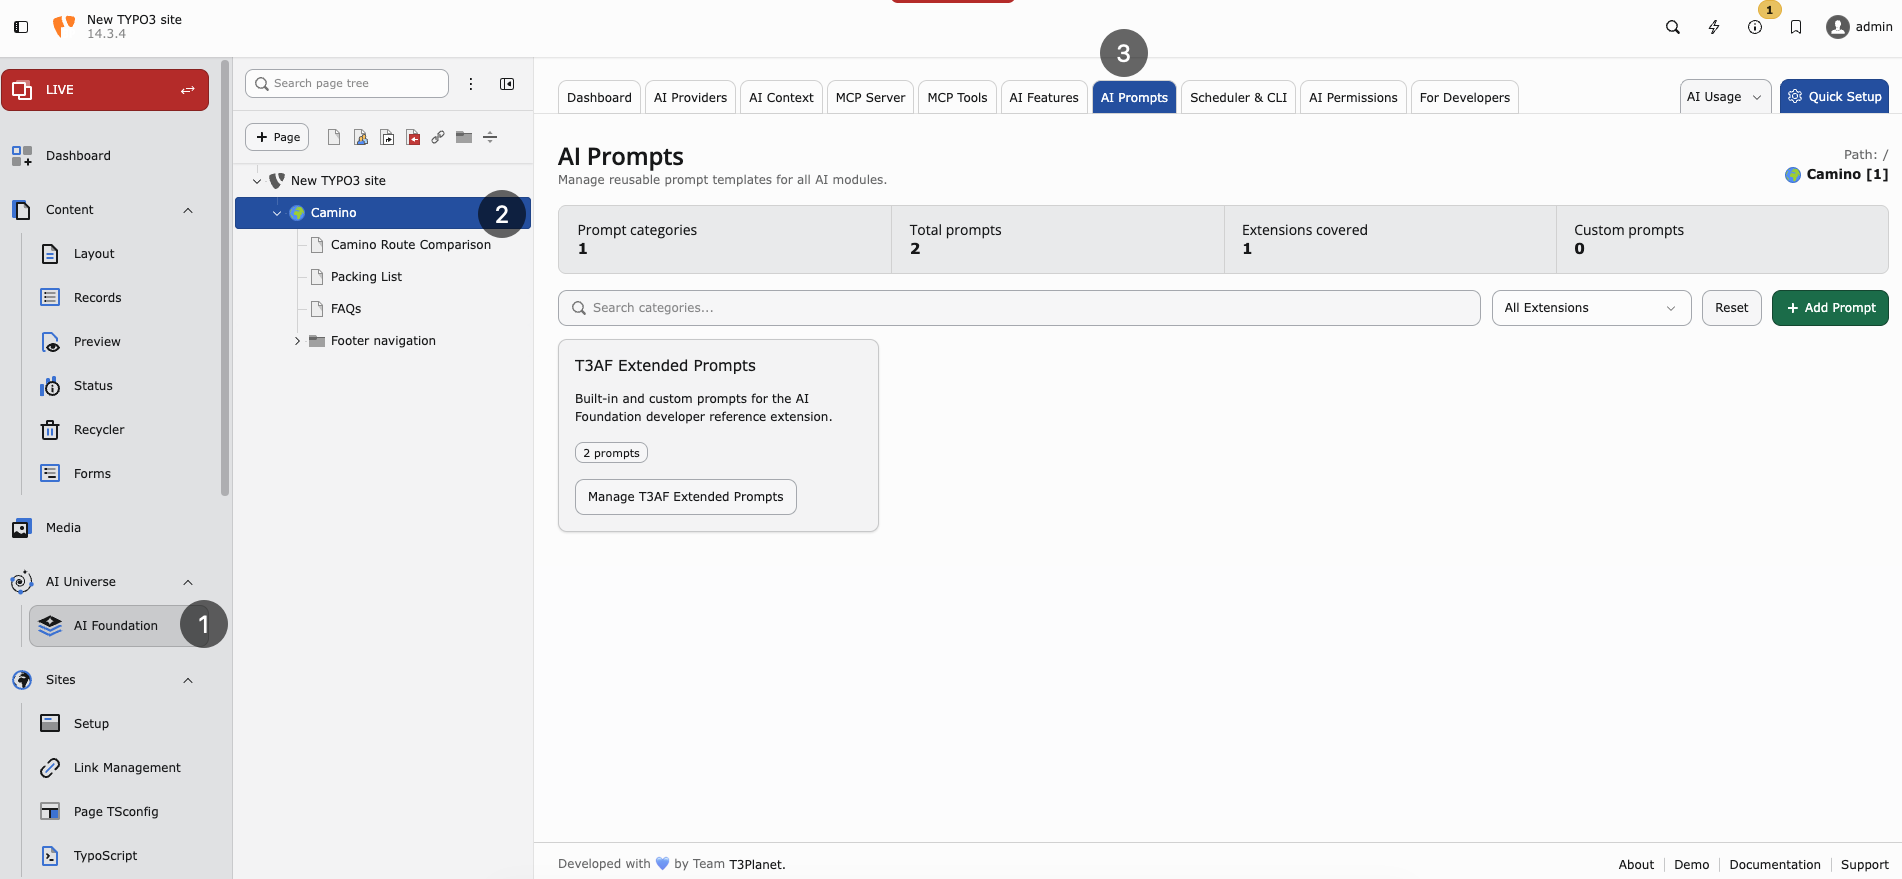Focus the Search page tree field
The image size is (1902, 879).
tap(347, 84)
